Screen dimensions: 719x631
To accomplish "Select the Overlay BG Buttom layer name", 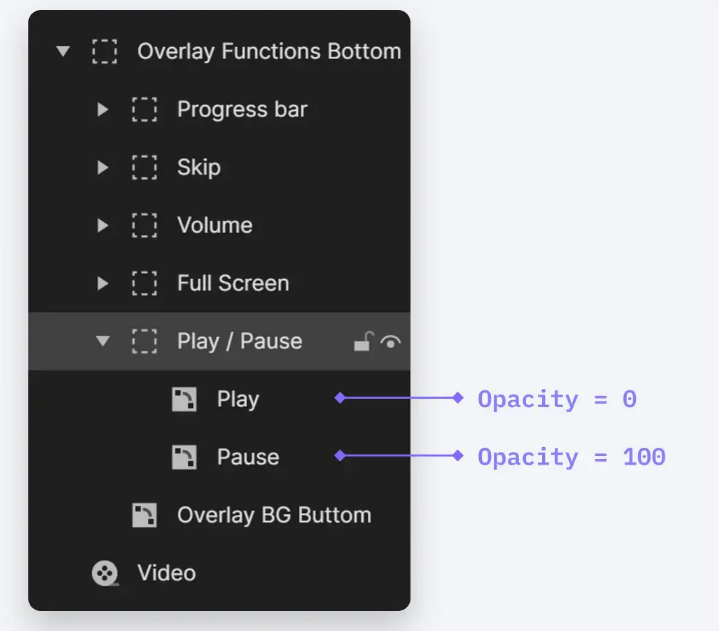I will click(274, 515).
